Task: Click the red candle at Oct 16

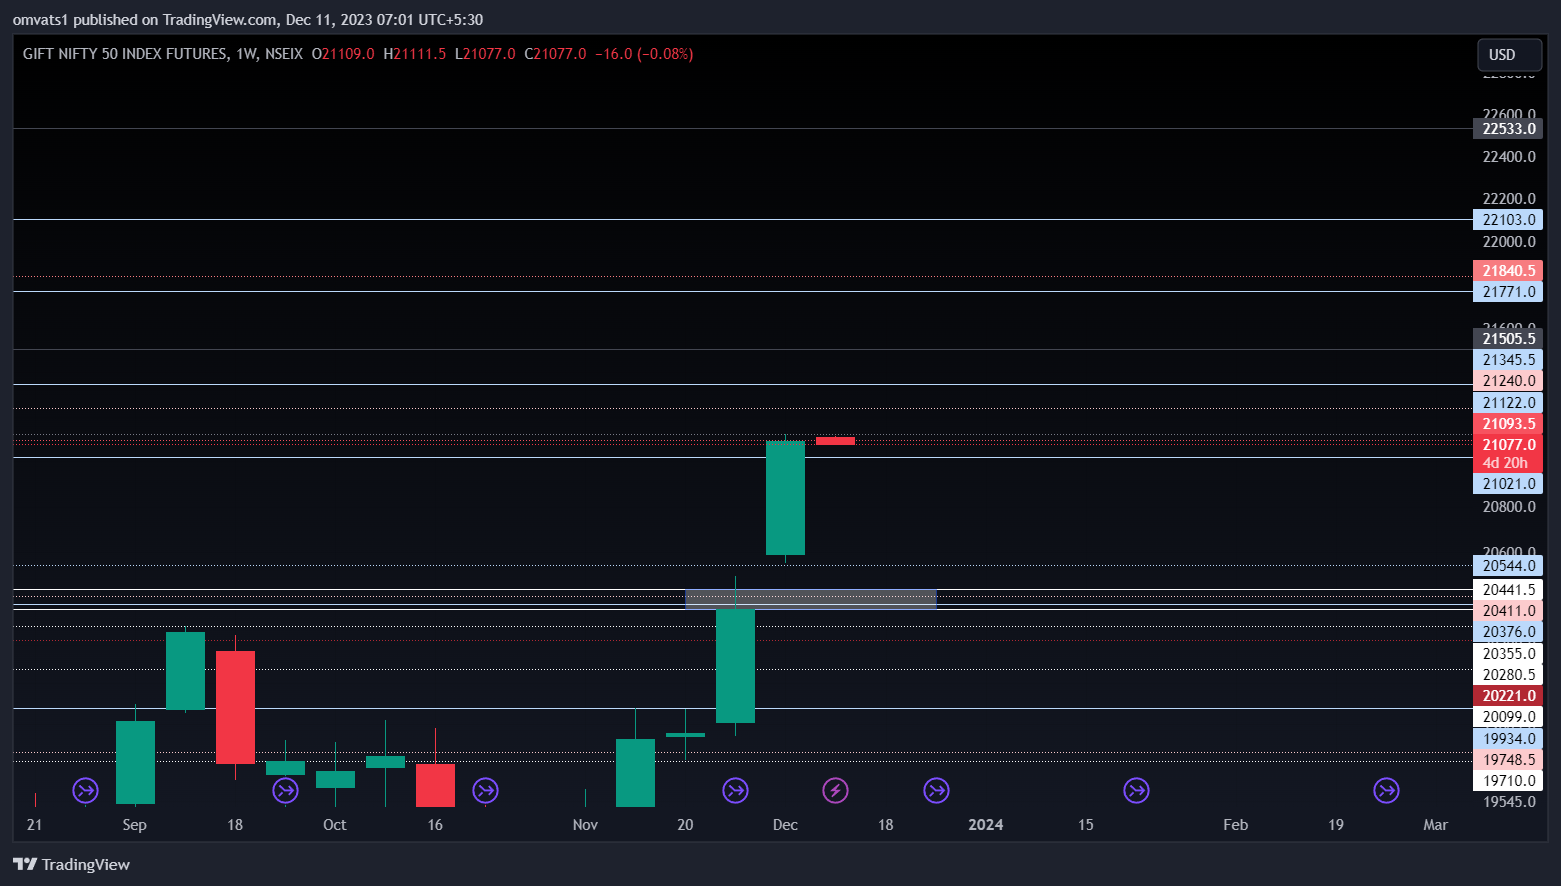Action: 435,785
